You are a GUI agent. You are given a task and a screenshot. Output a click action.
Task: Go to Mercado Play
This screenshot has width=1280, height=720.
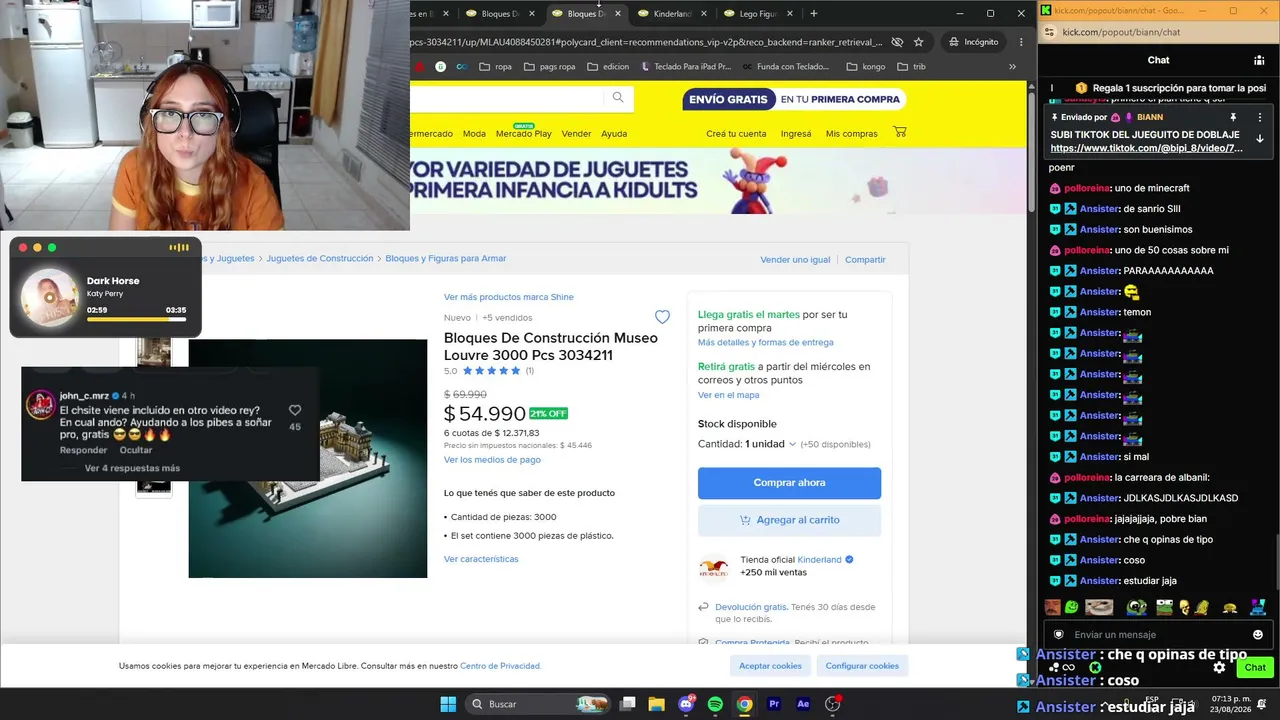coord(523,133)
